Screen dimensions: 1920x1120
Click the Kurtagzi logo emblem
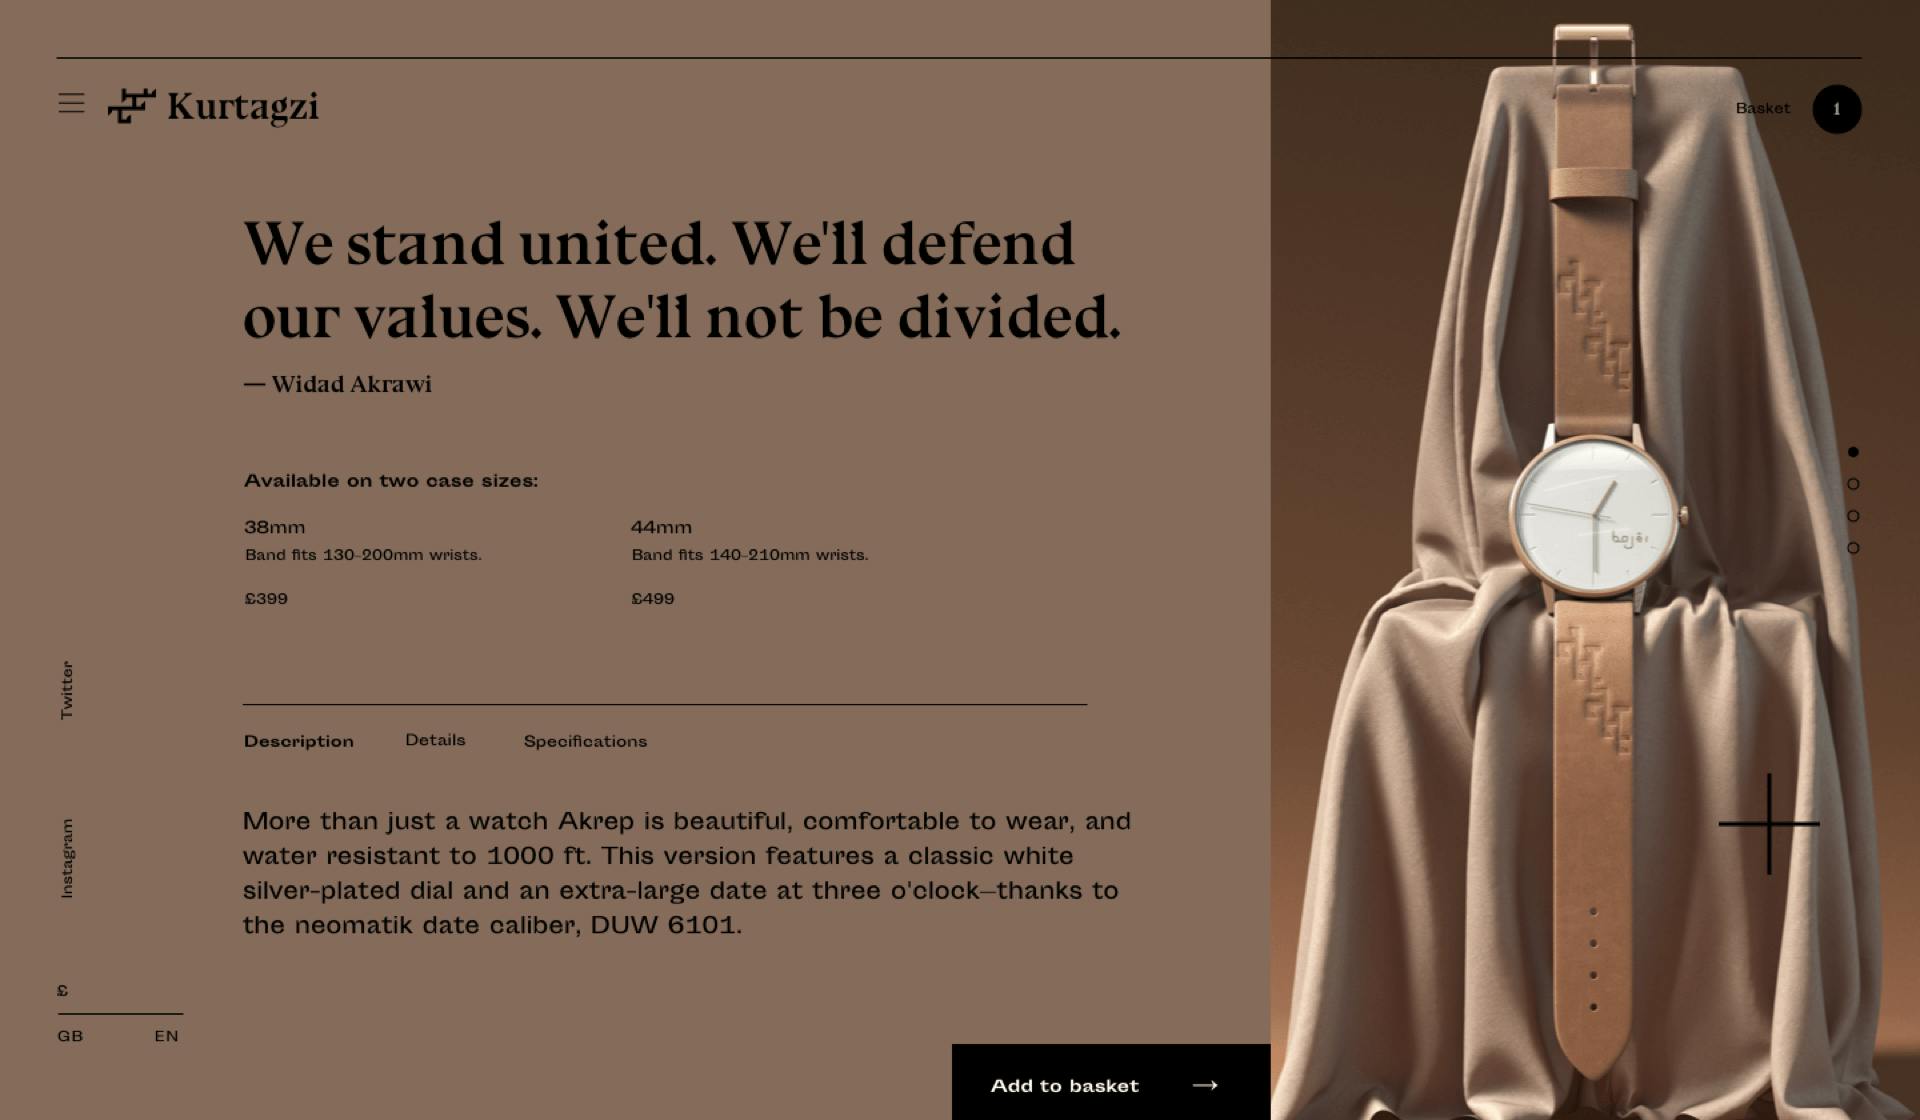(132, 106)
